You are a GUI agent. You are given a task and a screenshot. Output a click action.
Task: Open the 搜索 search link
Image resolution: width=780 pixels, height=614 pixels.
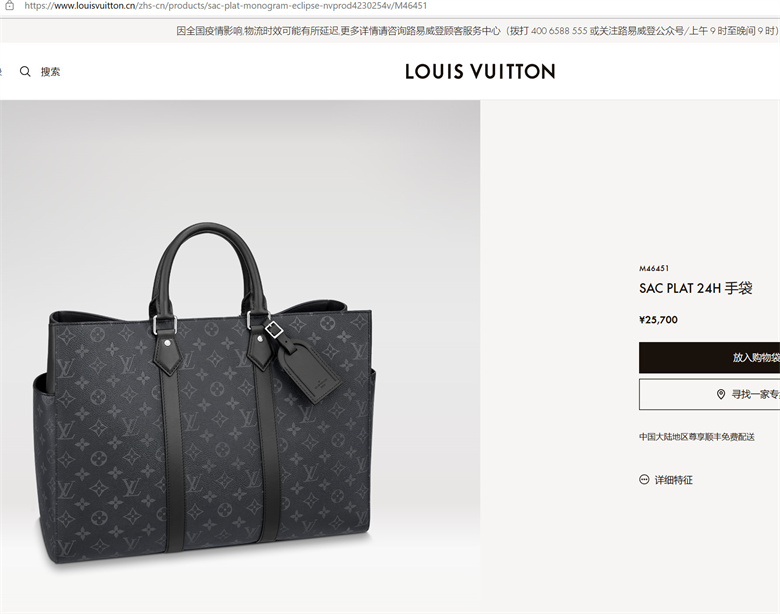point(50,72)
